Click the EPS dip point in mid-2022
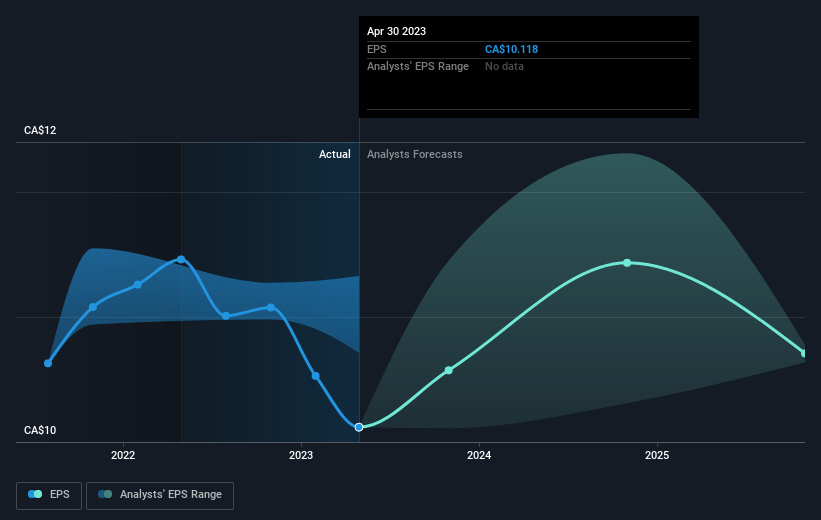 226,316
